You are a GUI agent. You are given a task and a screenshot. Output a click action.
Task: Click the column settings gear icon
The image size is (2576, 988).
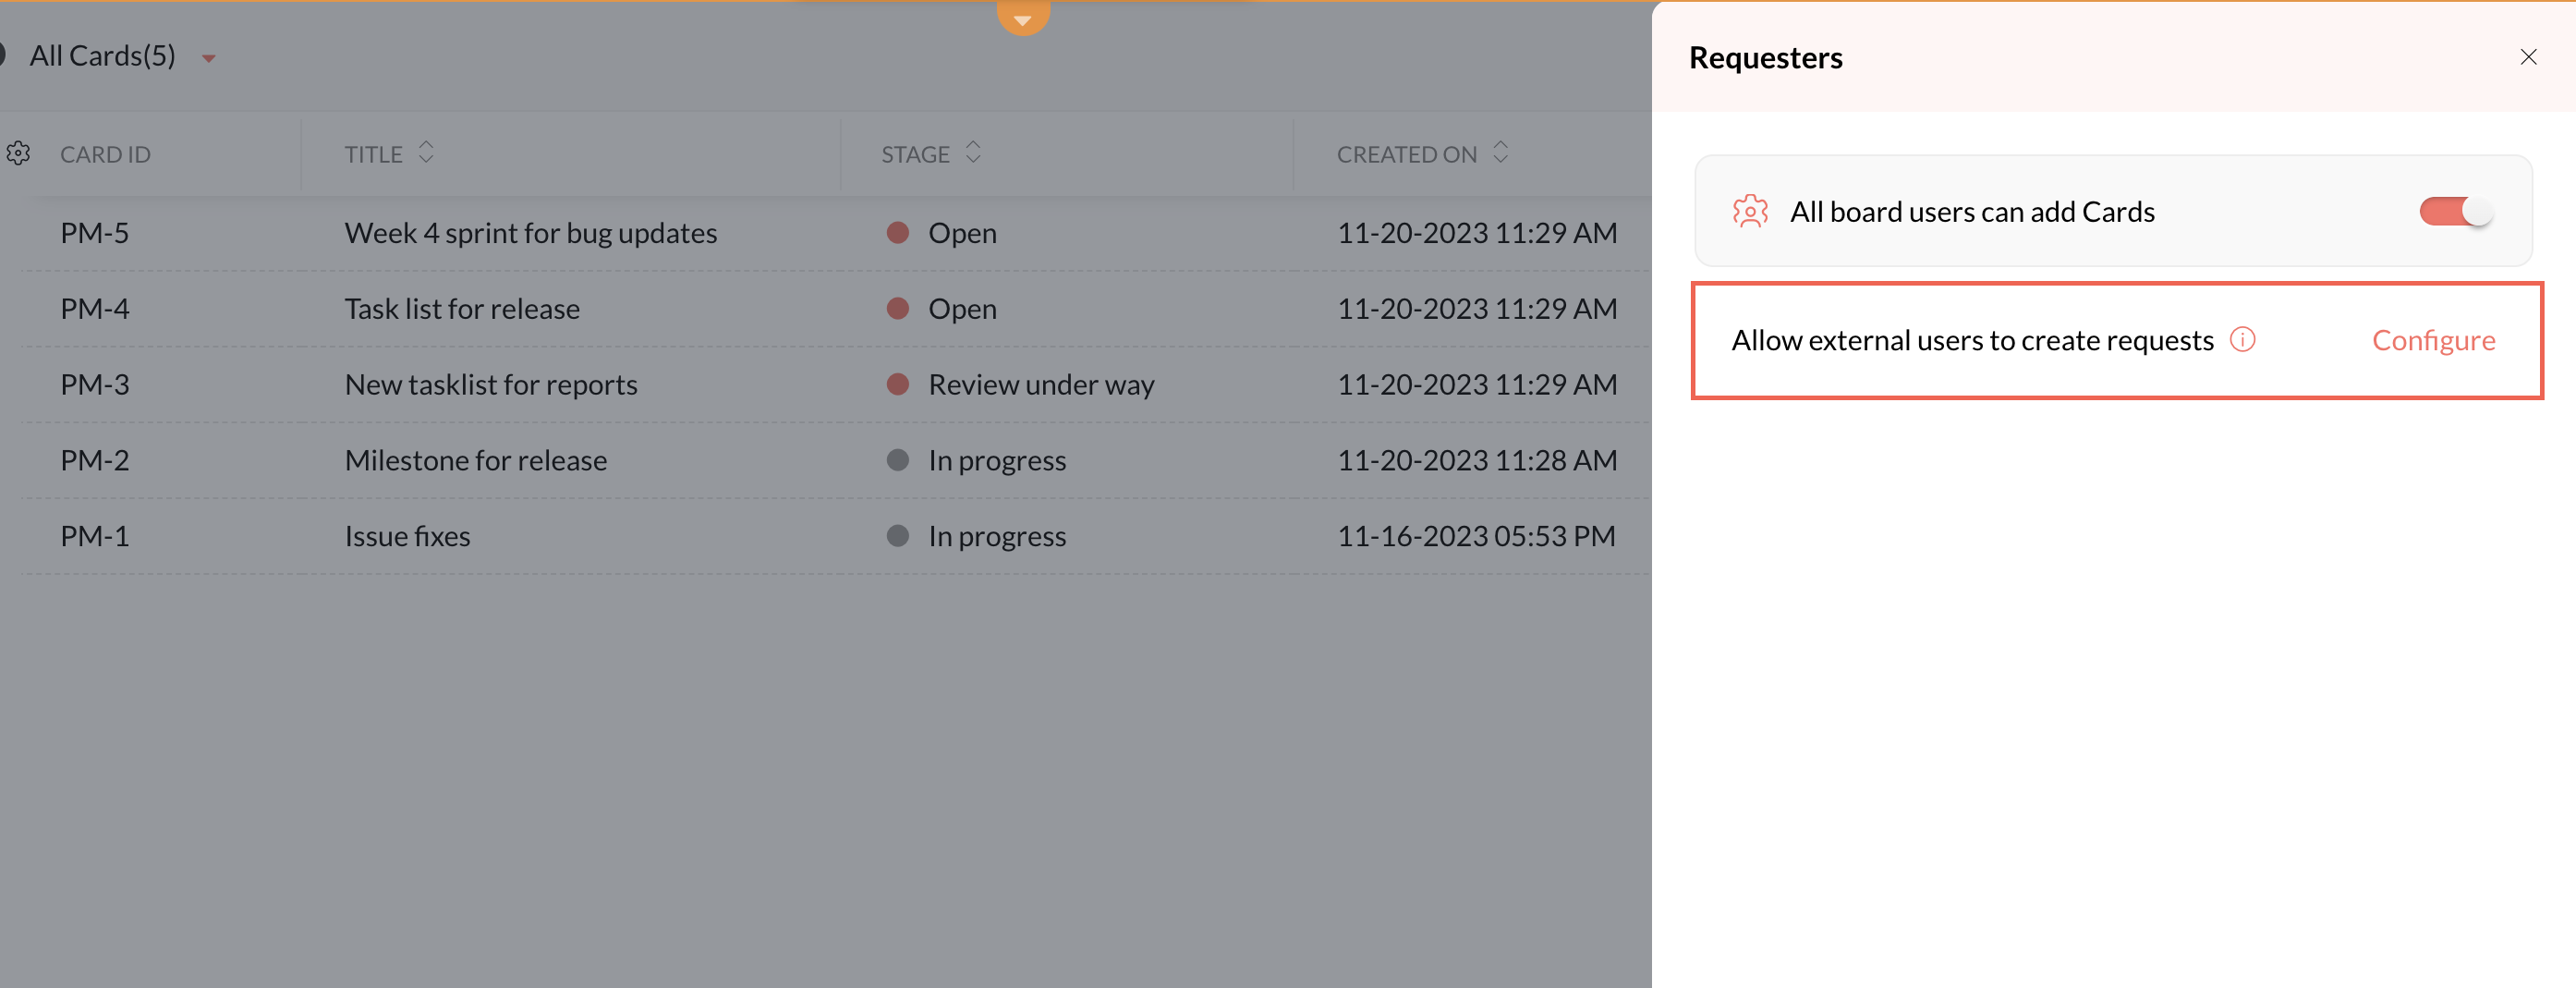(18, 154)
